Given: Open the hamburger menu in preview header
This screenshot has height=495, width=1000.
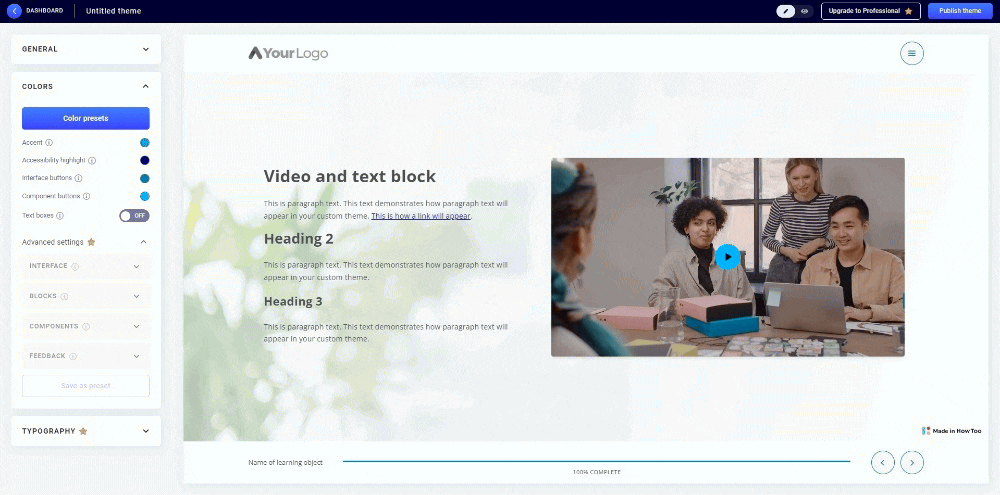Looking at the screenshot, I should tap(912, 53).
